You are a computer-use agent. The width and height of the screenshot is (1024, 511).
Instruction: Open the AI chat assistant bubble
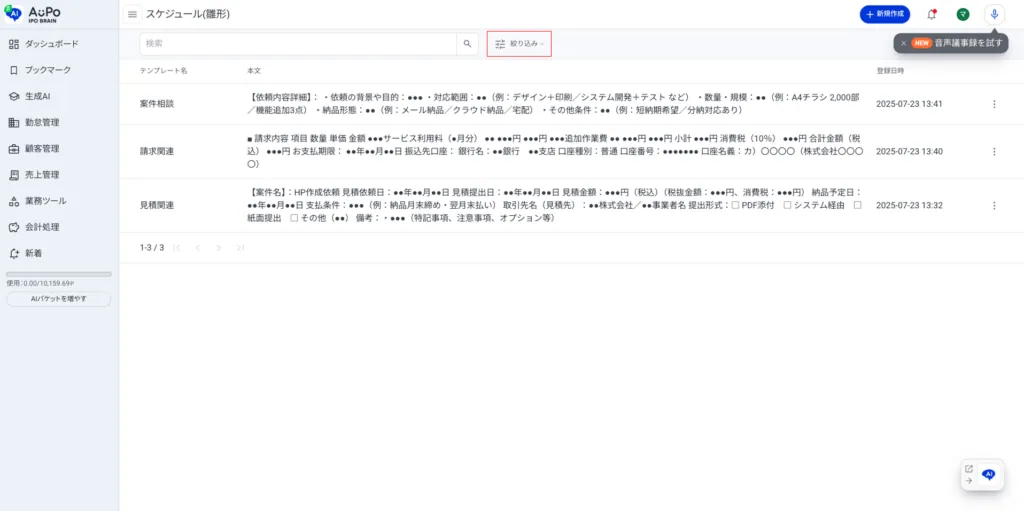(x=989, y=475)
